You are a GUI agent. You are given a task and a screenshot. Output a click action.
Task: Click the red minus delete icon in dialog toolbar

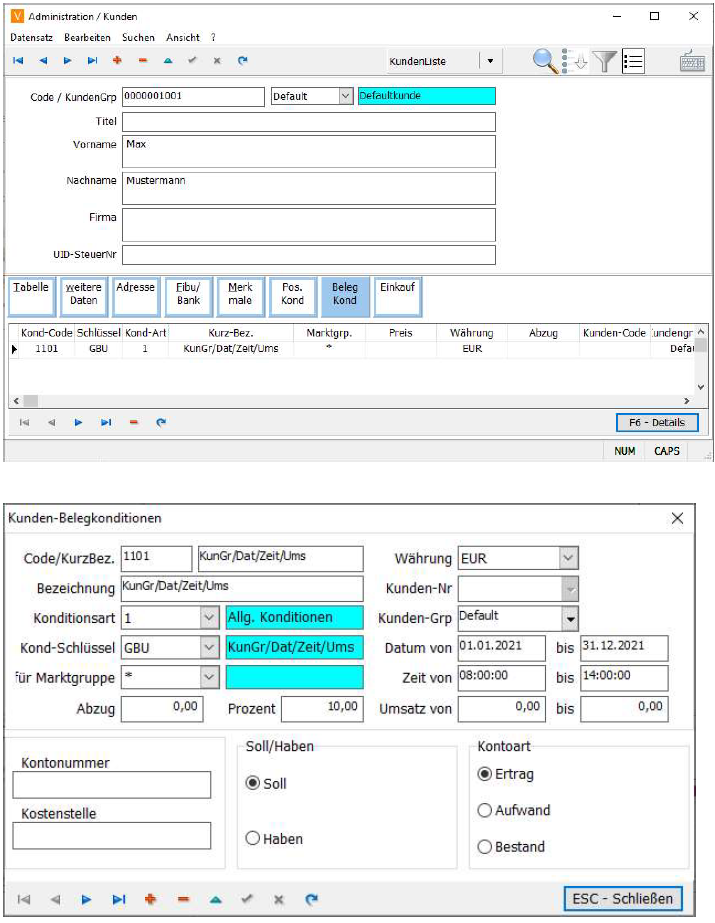click(x=182, y=899)
